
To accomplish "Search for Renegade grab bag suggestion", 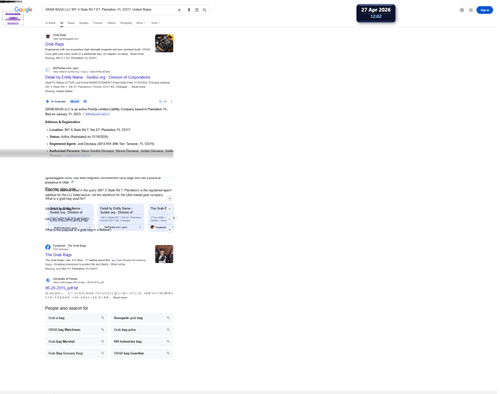I will pyautogui.click(x=142, y=318).
